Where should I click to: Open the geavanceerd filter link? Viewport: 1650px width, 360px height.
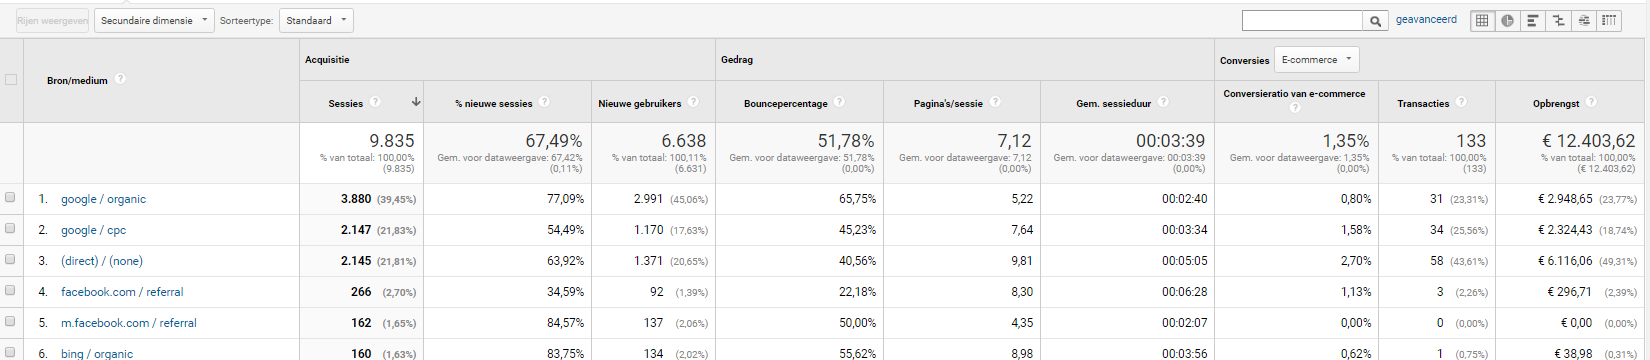(1427, 20)
